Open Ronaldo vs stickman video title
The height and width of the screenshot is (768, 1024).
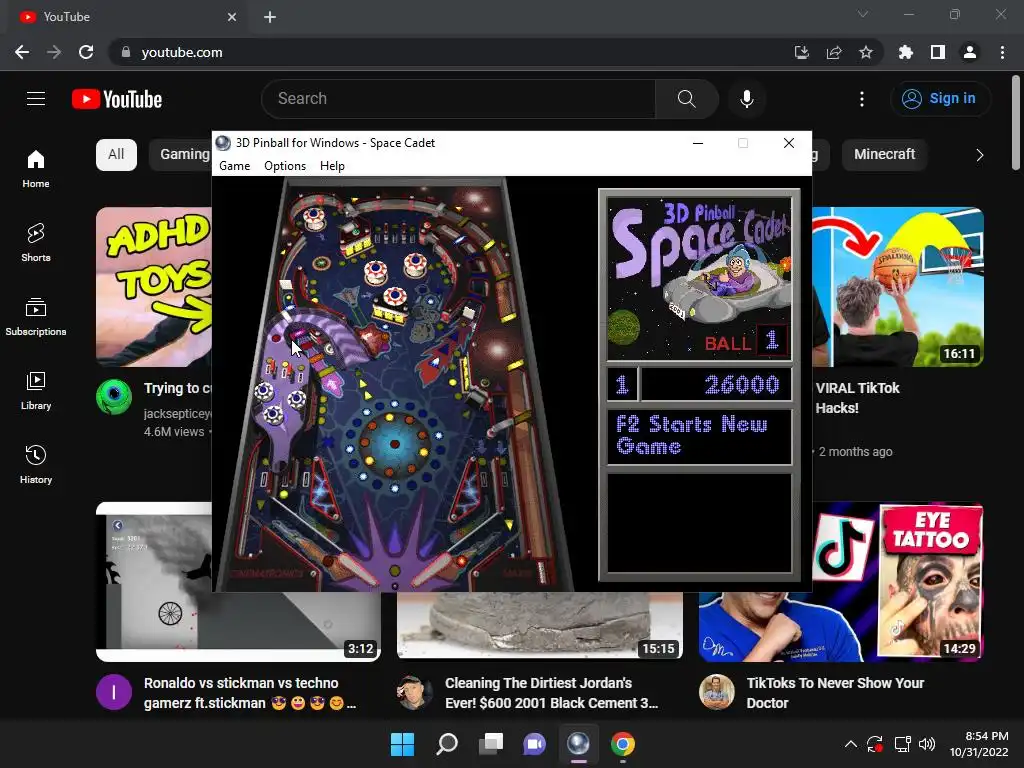(x=249, y=693)
